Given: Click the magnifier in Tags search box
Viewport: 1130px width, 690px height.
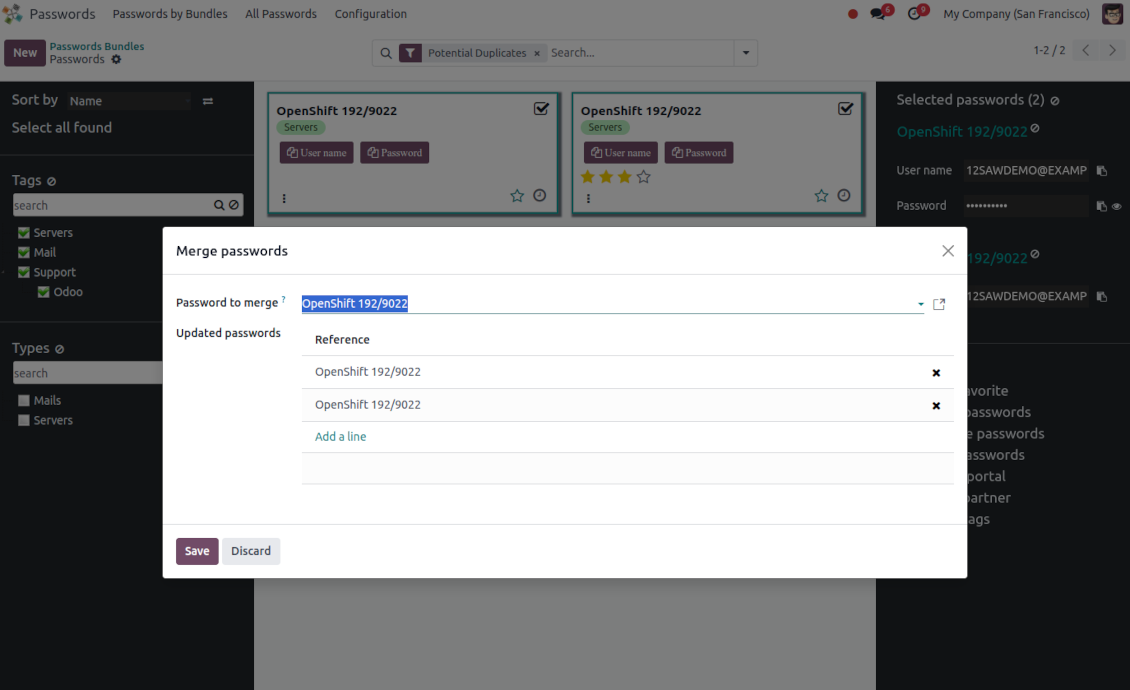Looking at the screenshot, I should [219, 205].
